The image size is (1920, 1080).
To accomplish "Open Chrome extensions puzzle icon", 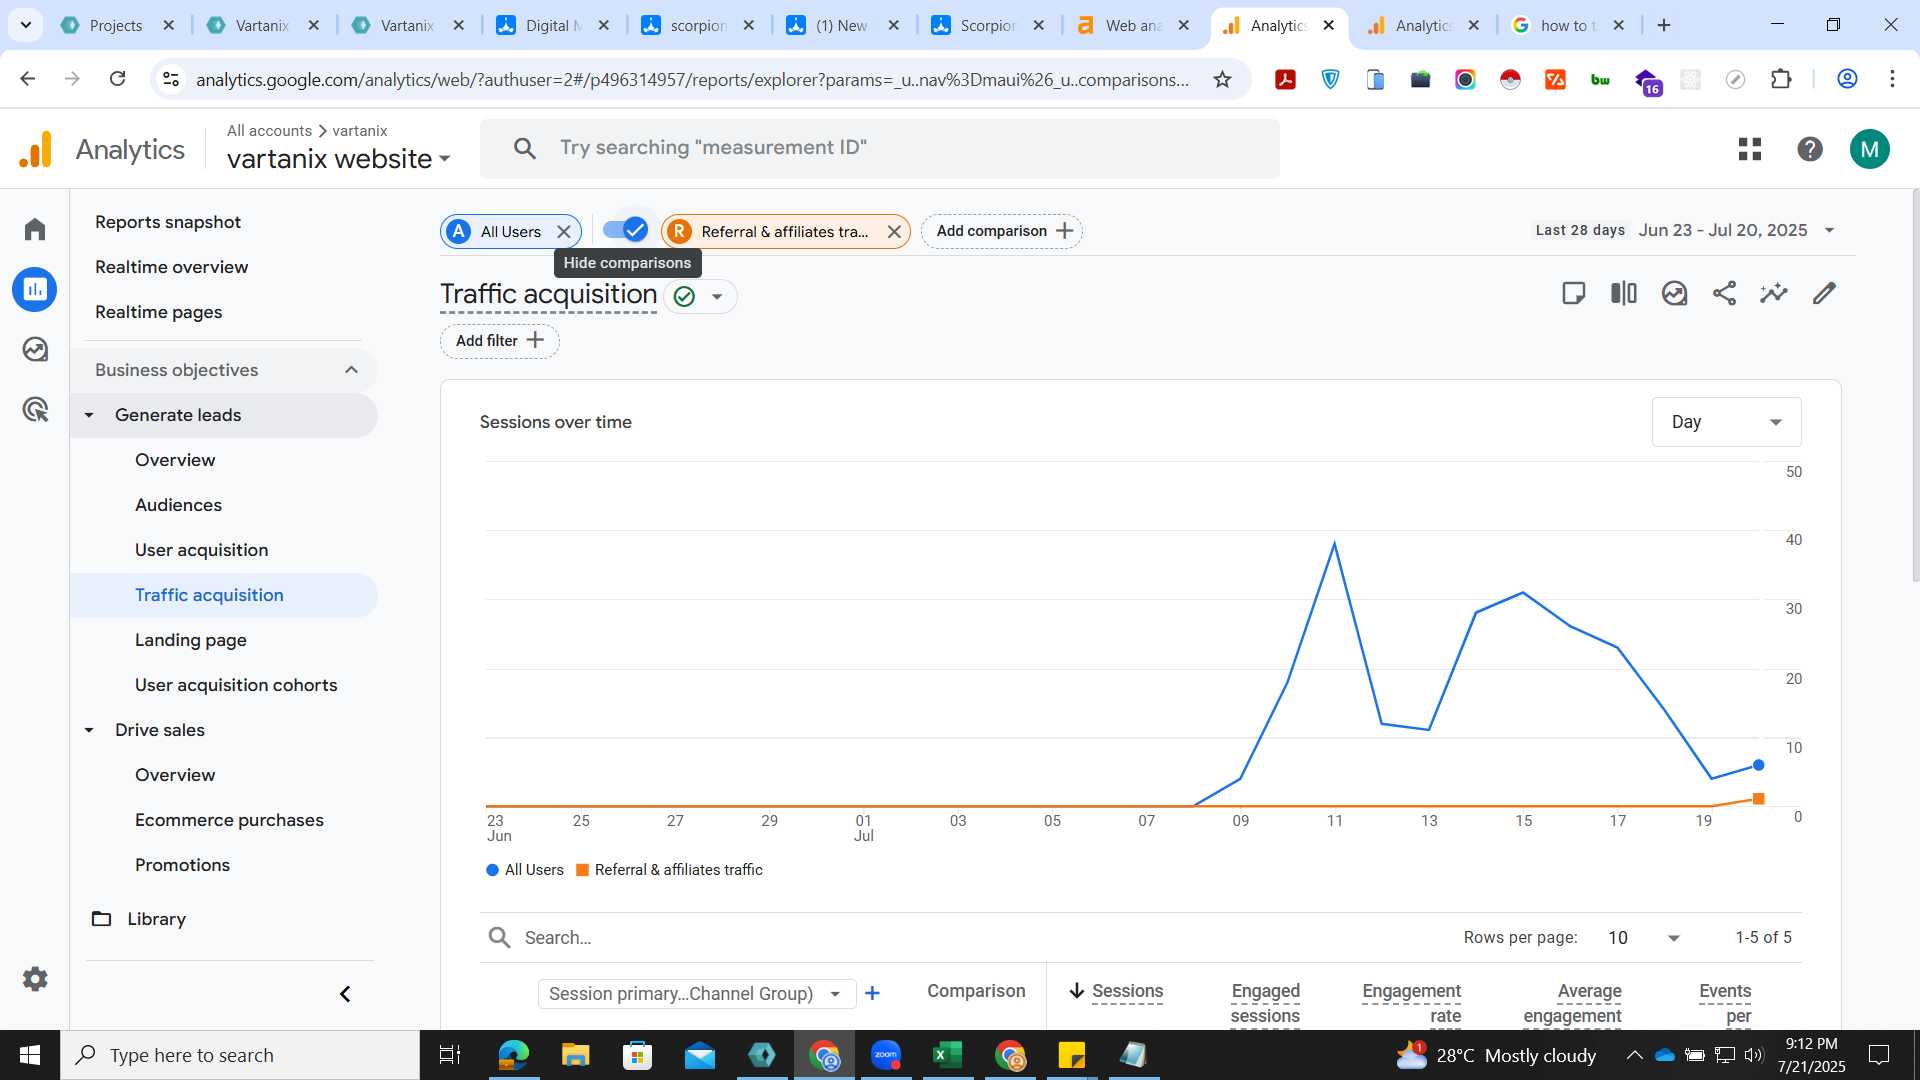I will click(1781, 79).
